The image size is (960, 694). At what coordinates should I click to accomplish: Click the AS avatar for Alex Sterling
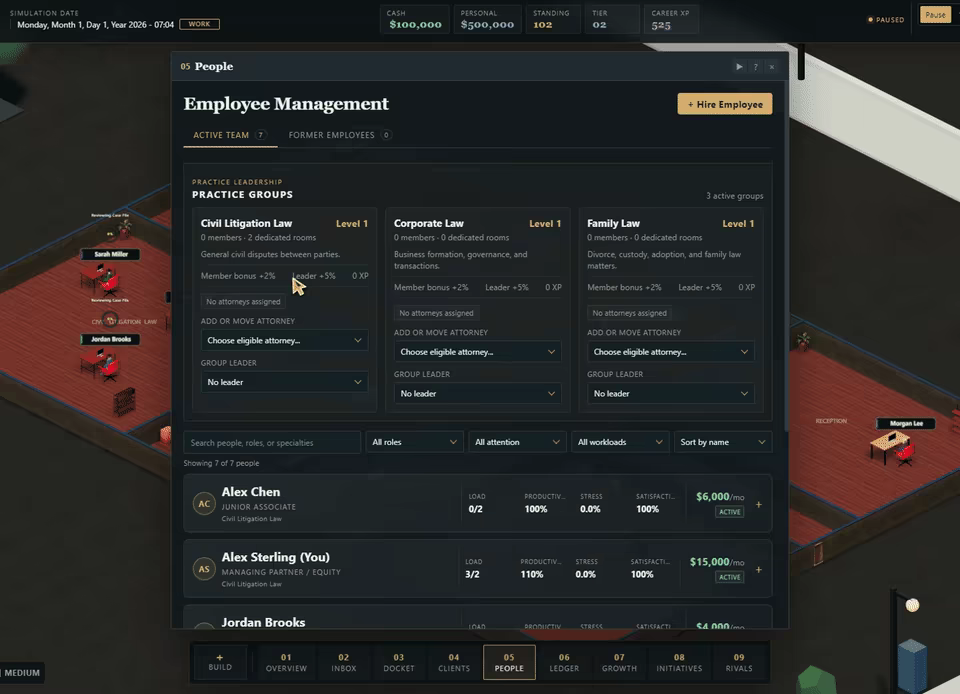tap(204, 569)
